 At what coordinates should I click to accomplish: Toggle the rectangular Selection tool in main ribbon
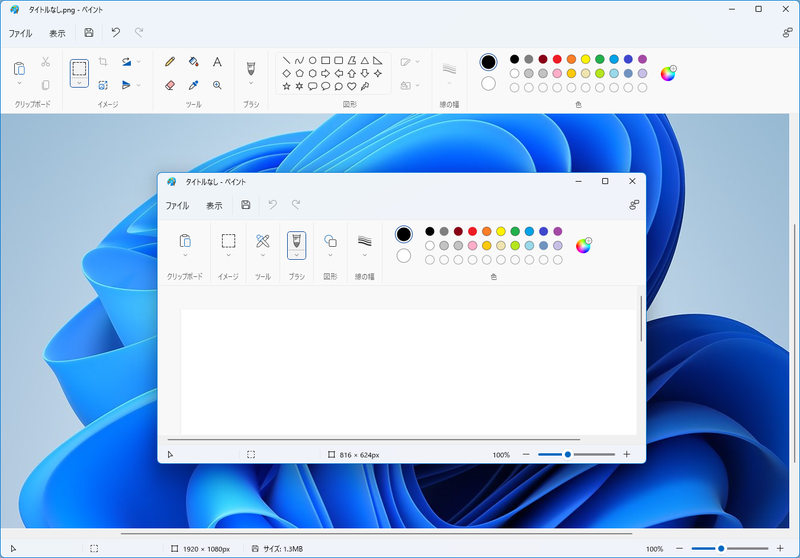79,68
